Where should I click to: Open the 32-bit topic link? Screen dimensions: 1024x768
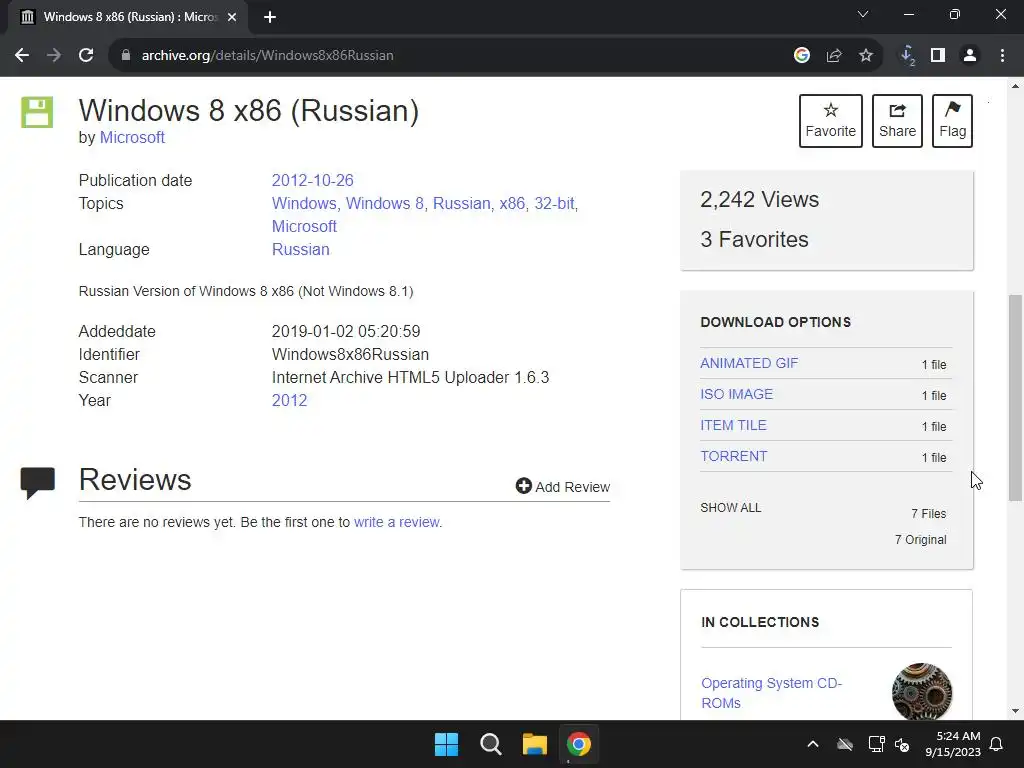554,203
